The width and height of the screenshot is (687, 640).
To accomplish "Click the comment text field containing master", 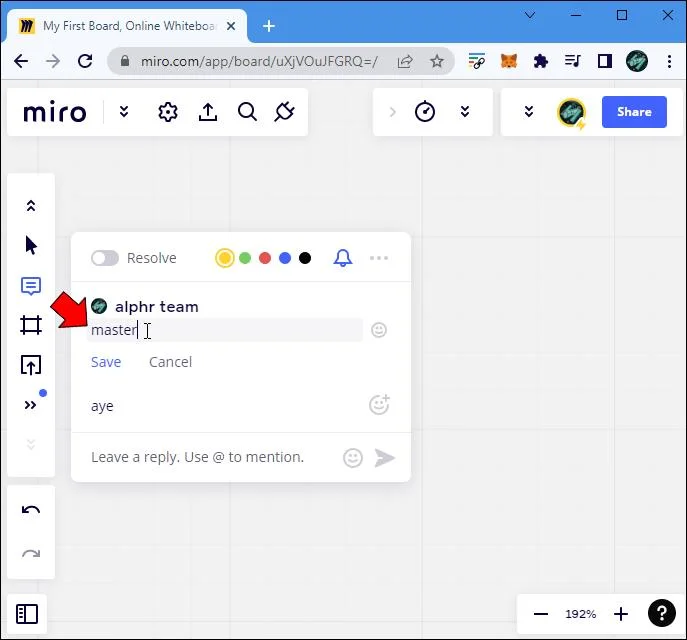I will [225, 330].
